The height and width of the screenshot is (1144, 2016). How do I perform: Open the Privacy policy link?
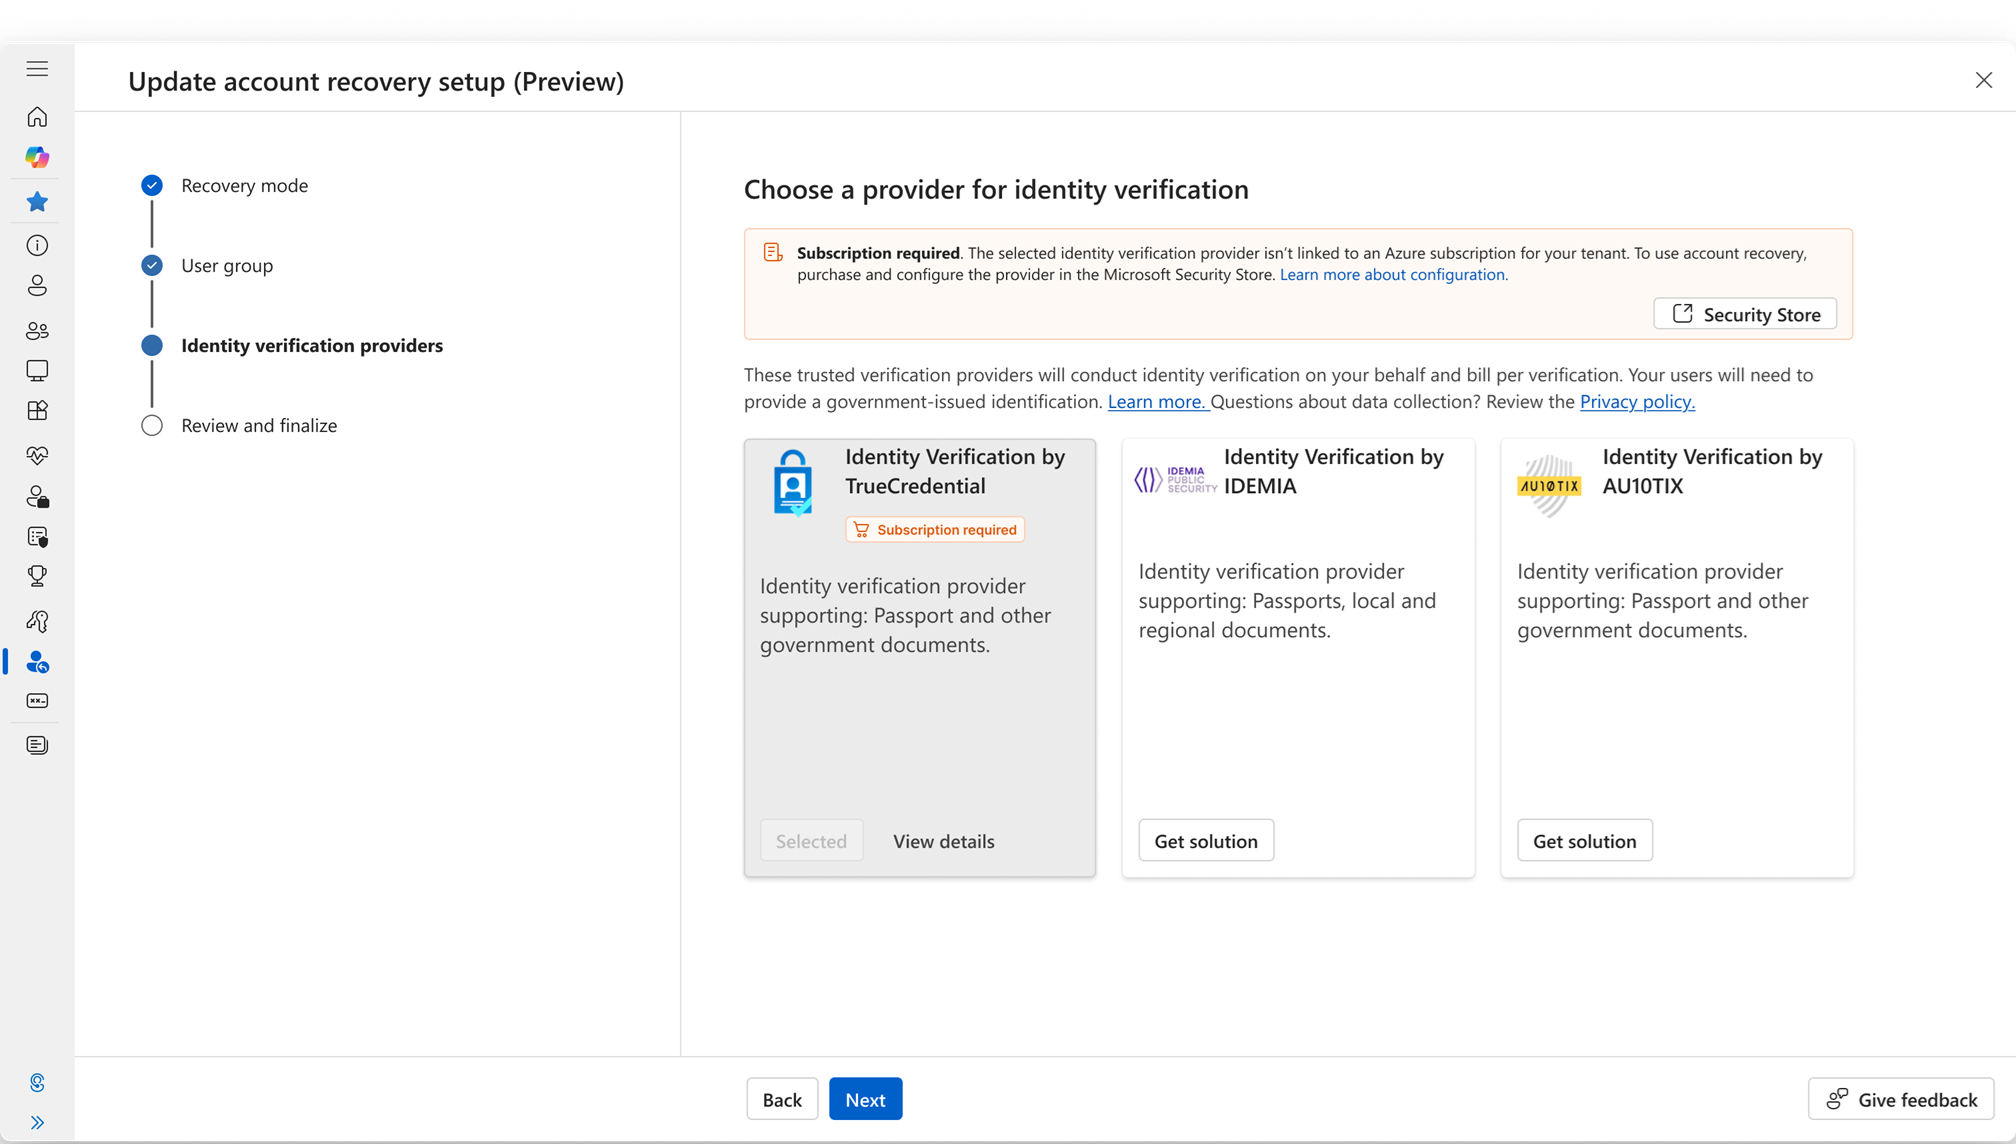[1636, 402]
